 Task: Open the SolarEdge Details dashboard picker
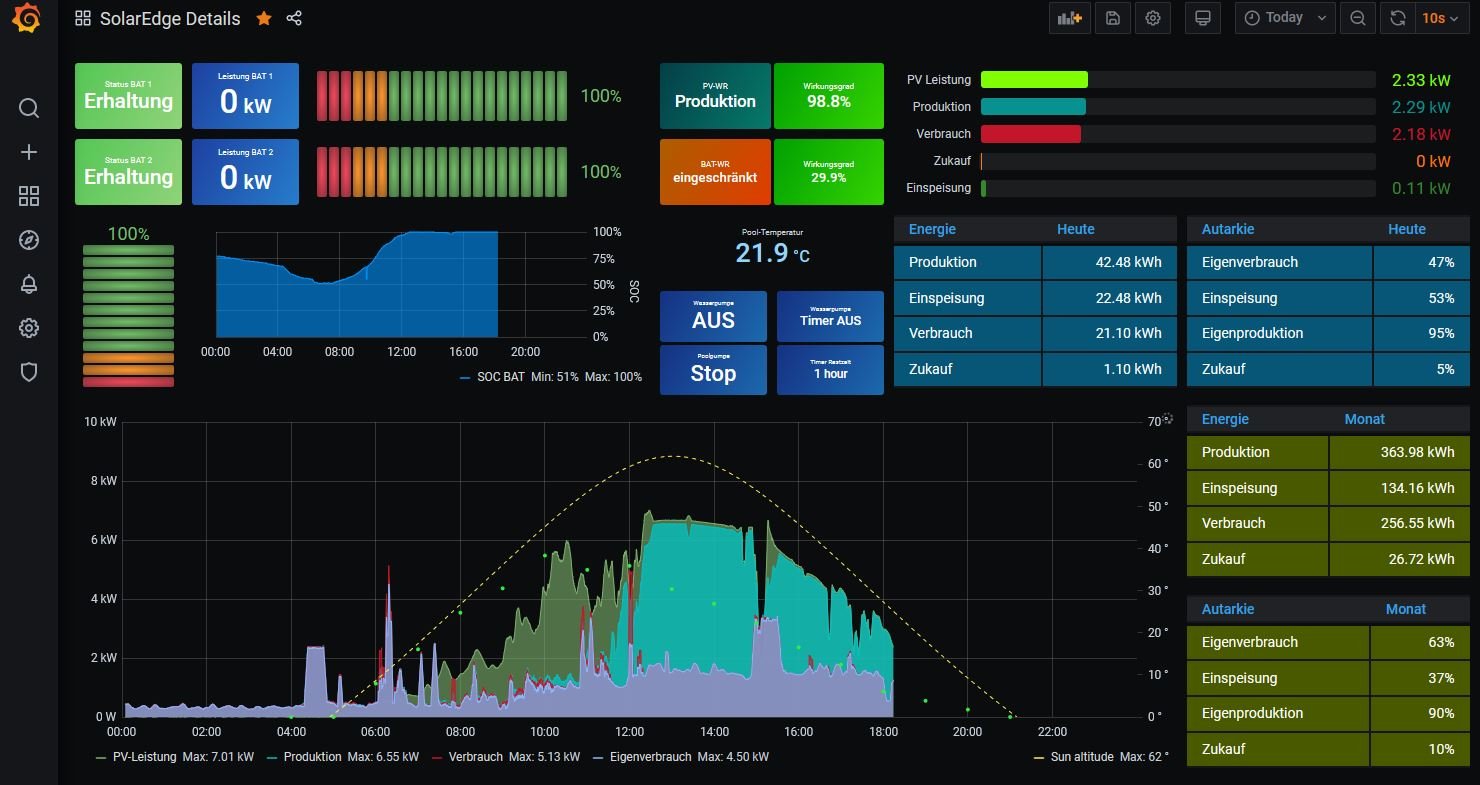pyautogui.click(x=170, y=19)
